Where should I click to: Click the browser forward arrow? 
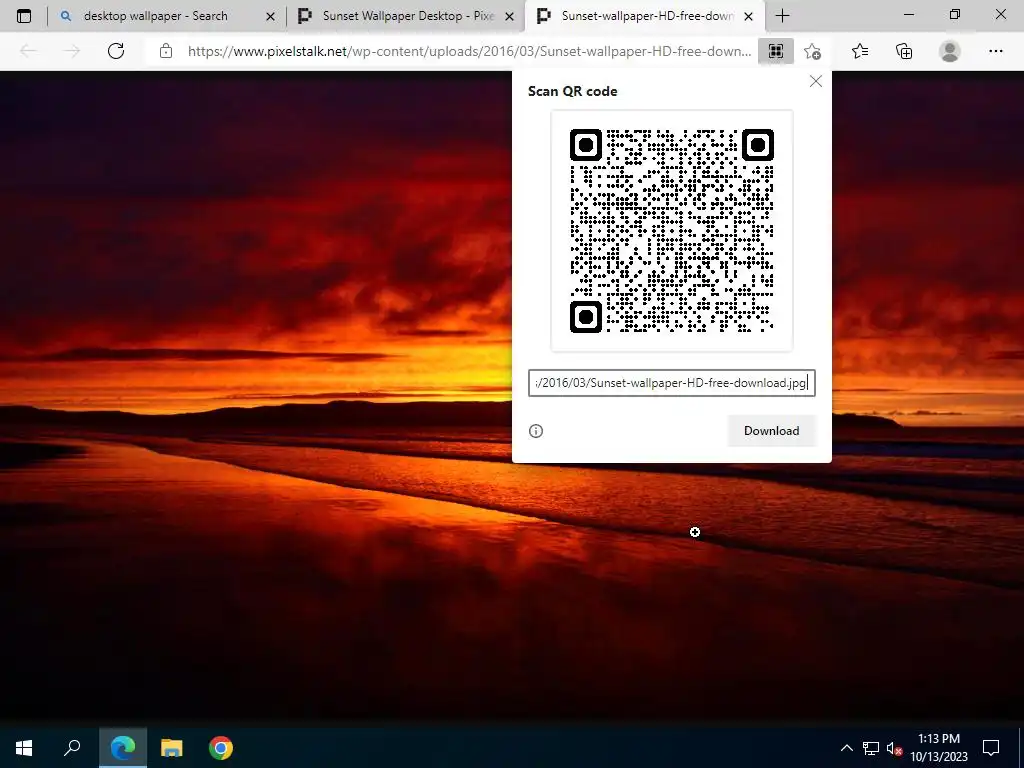(x=72, y=51)
